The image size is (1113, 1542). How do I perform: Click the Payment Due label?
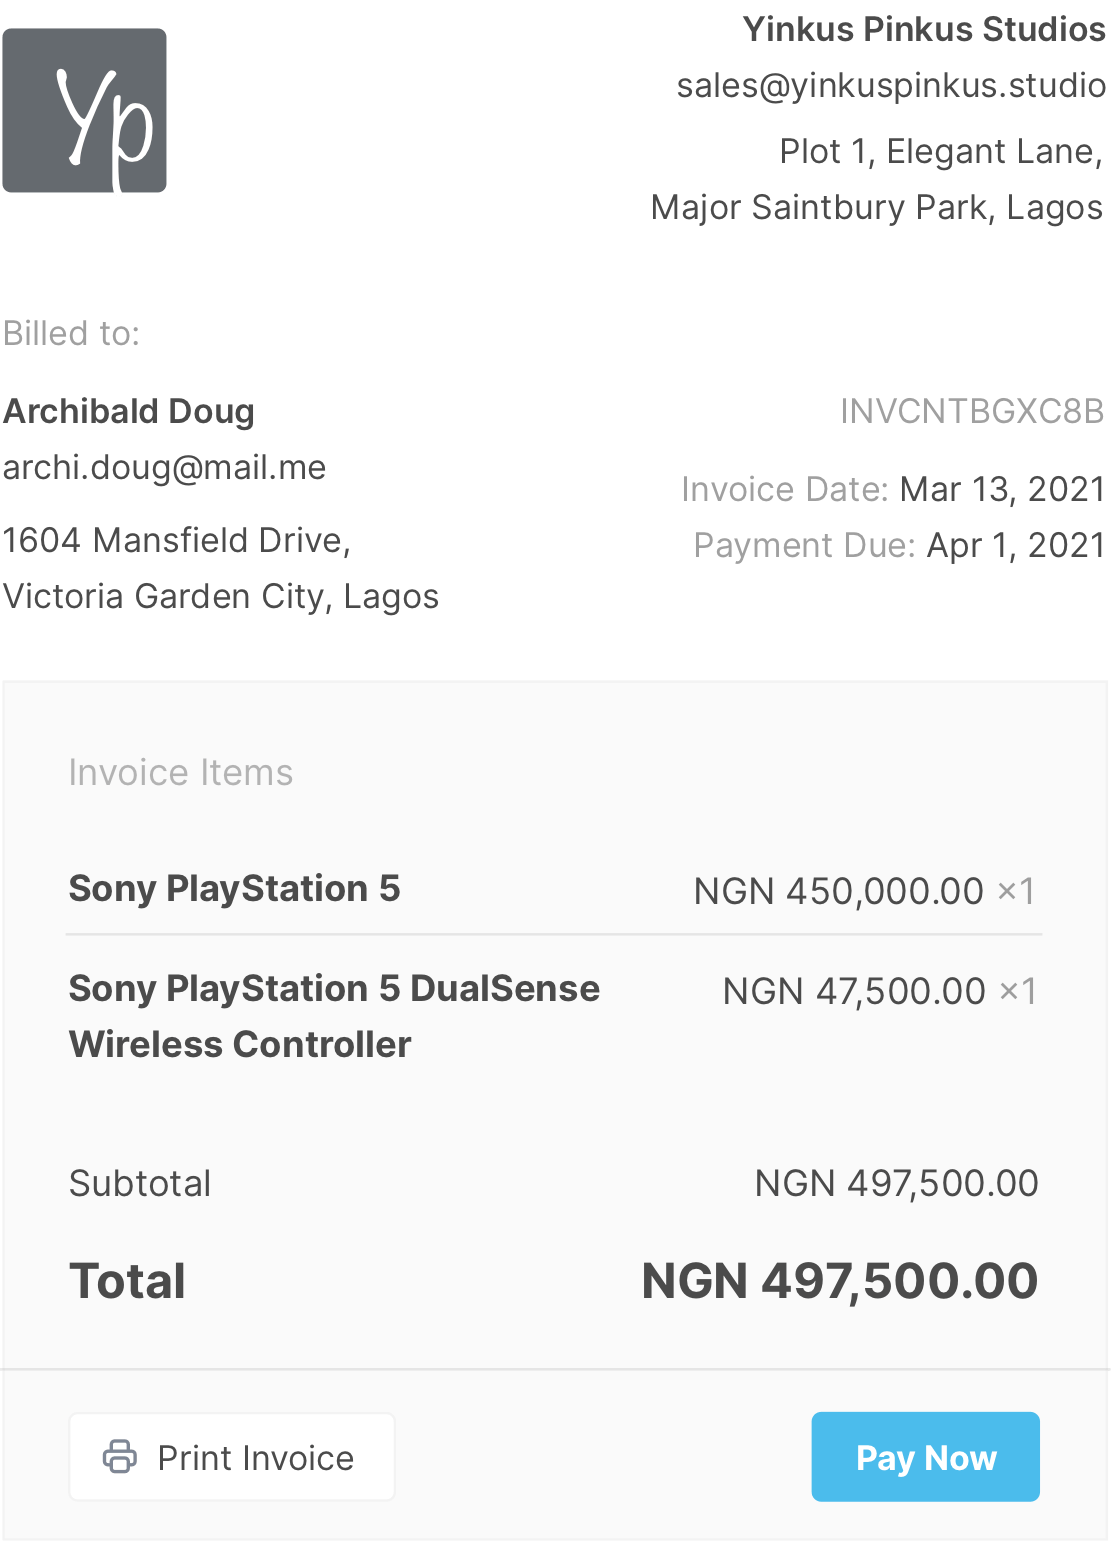(x=803, y=545)
